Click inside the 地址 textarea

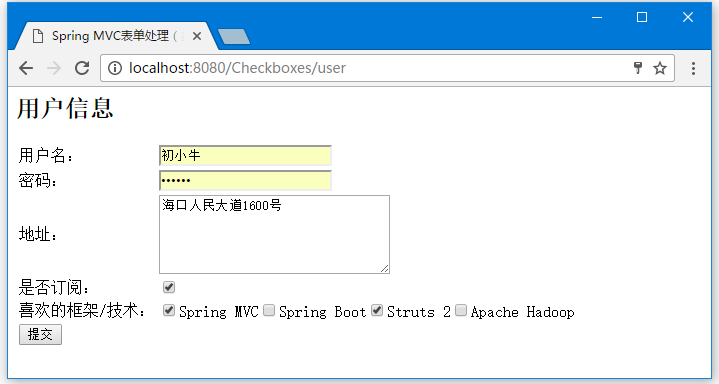(274, 234)
